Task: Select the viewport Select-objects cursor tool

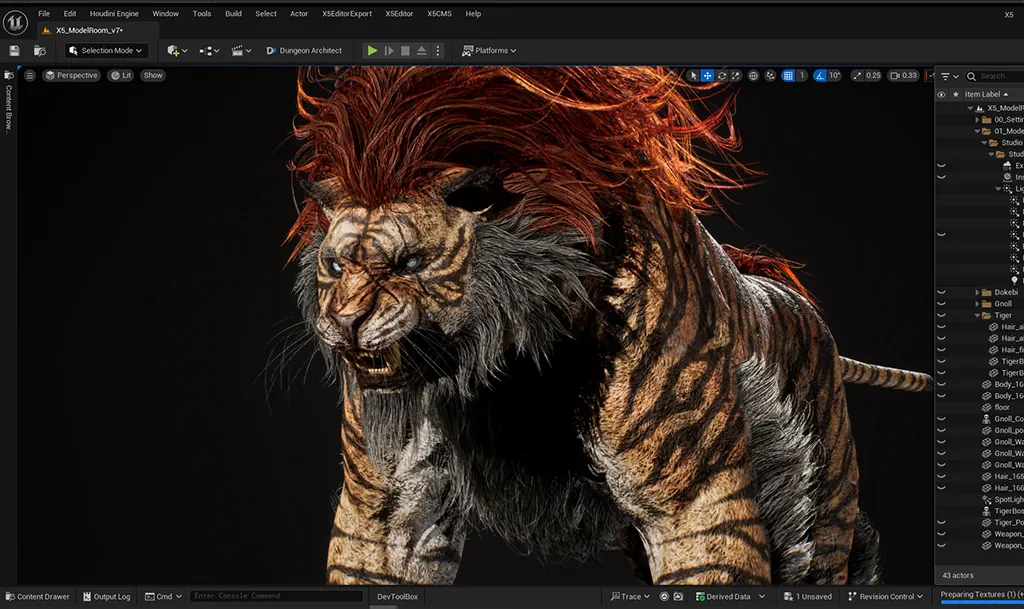Action: pos(694,76)
